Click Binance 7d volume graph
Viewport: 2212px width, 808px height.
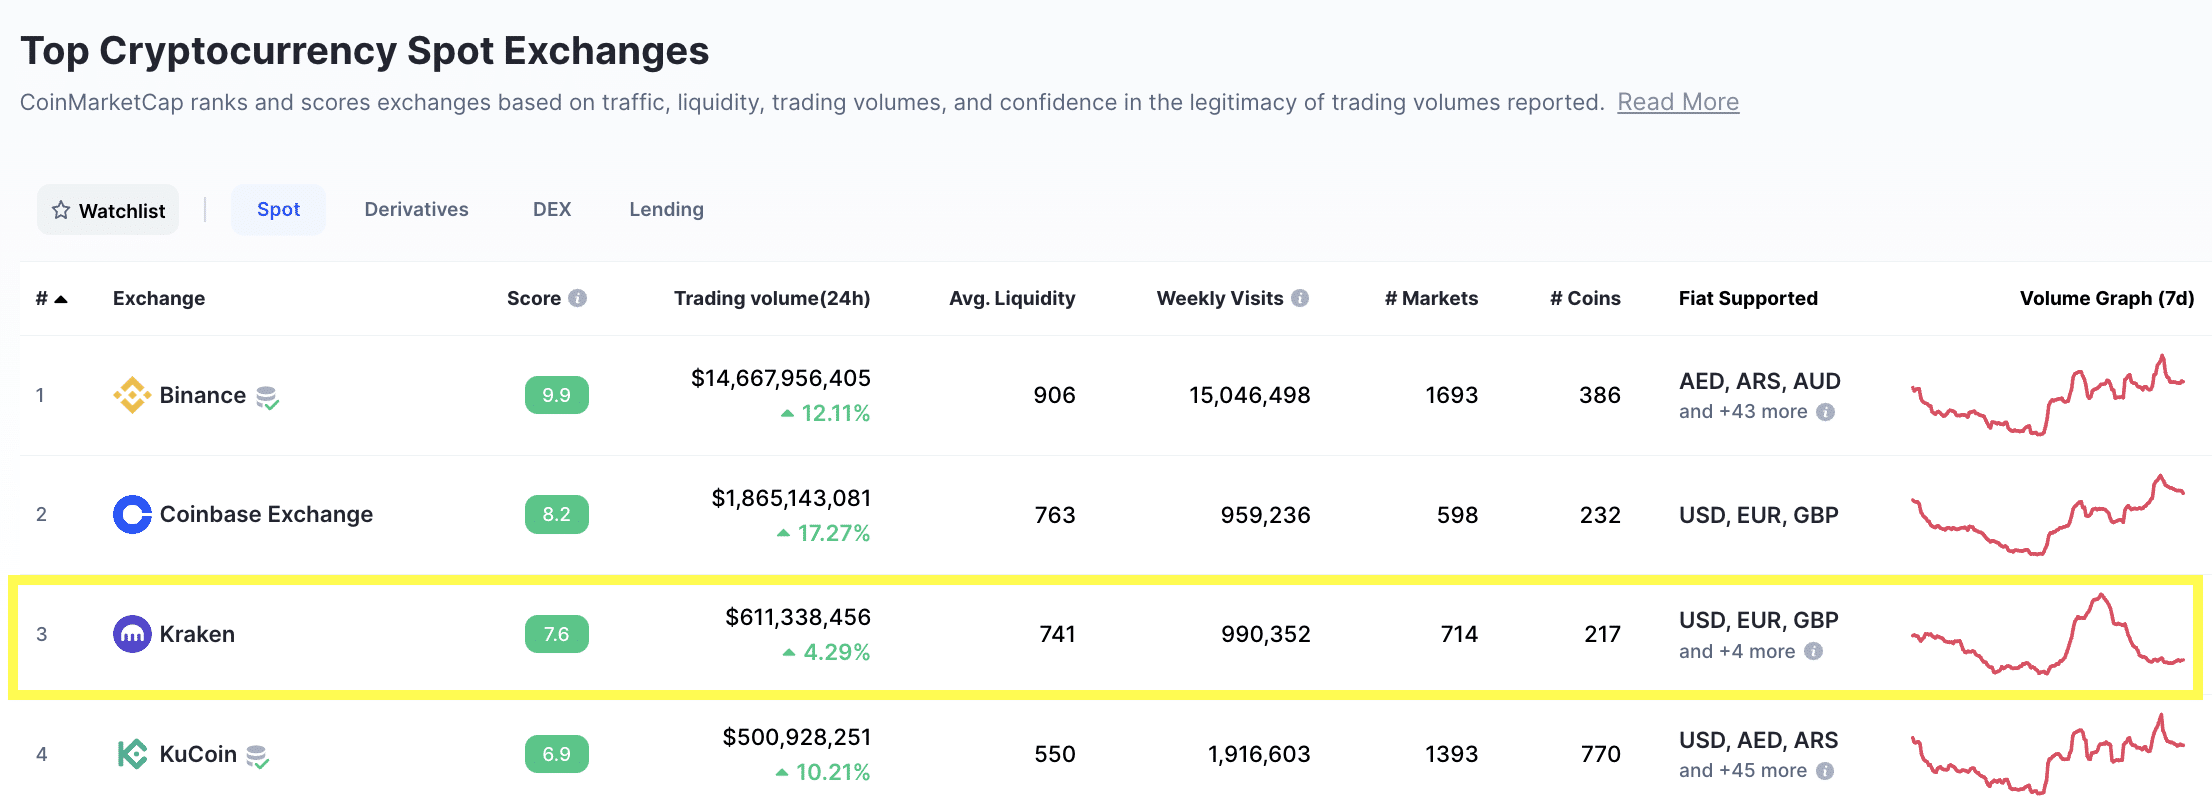tap(2048, 395)
